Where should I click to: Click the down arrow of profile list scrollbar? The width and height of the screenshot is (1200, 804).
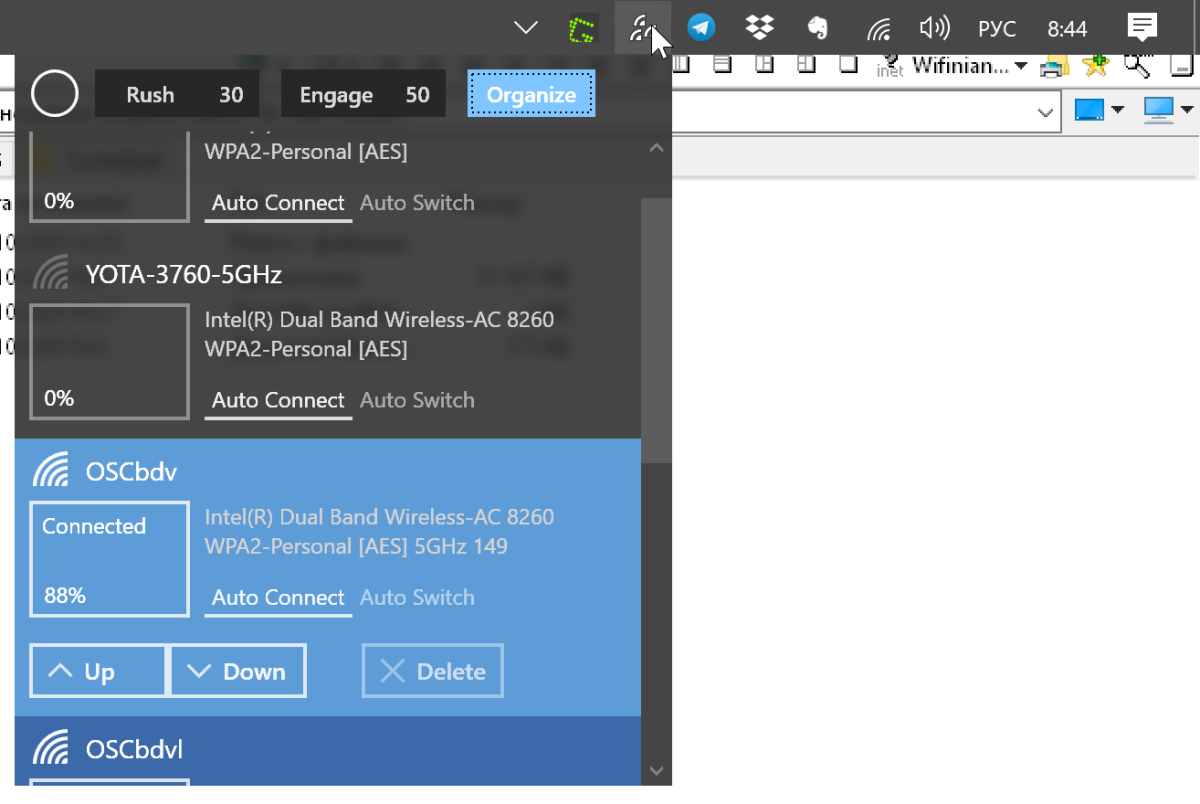656,770
